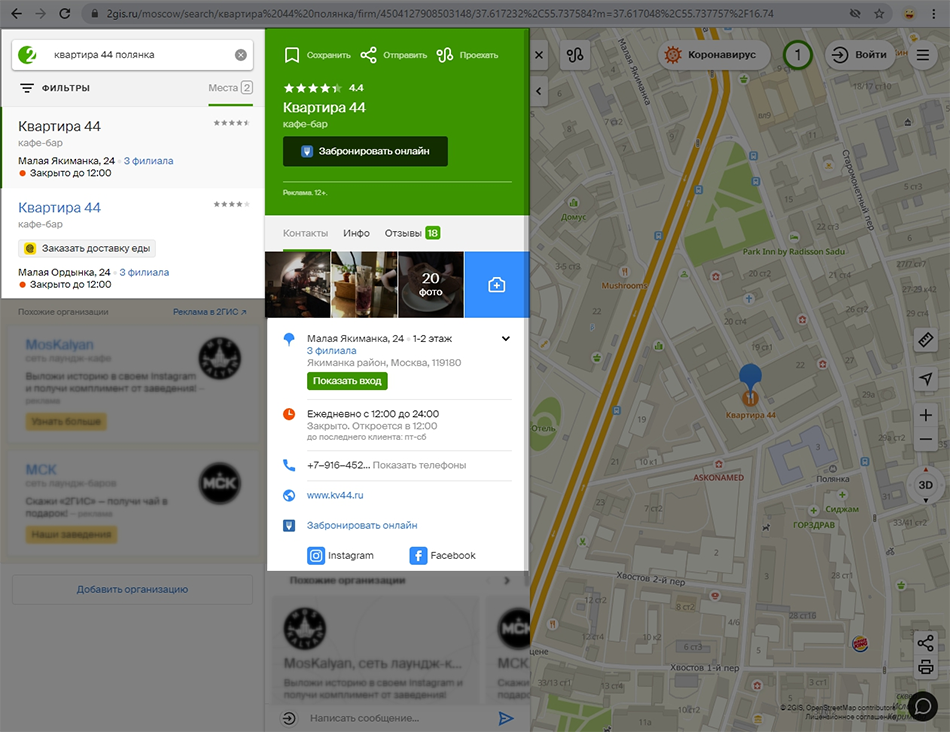Bookmark page with the star icon
Screen dimensions: 950x732
point(879,13)
